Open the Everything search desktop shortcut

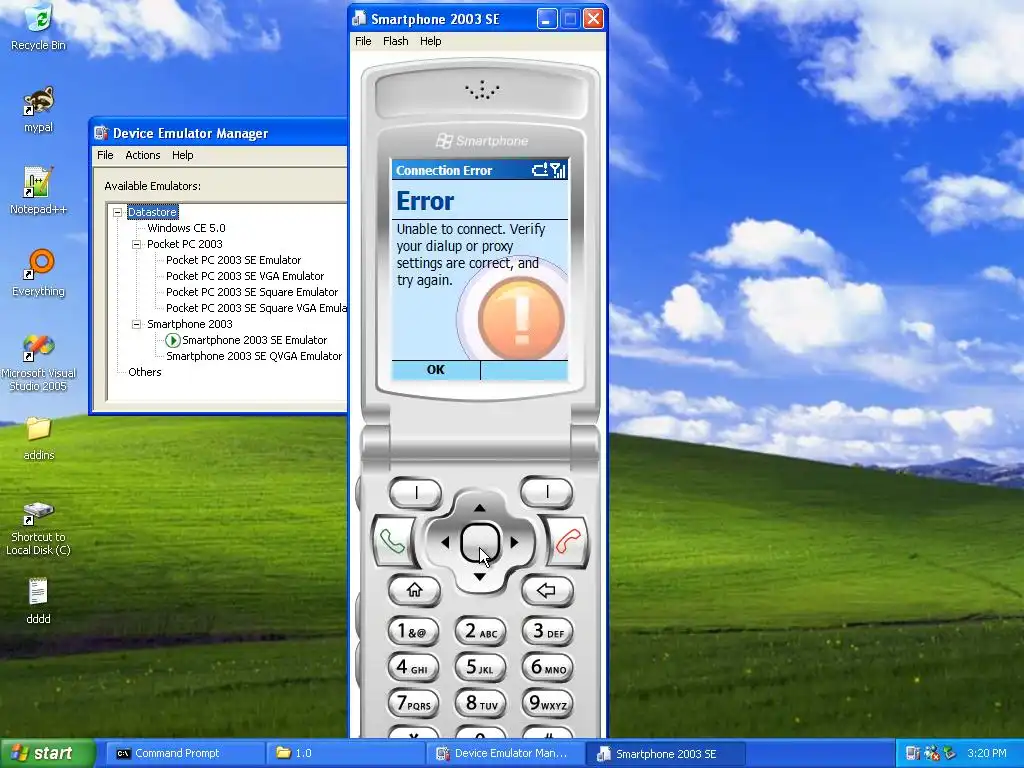(x=39, y=272)
